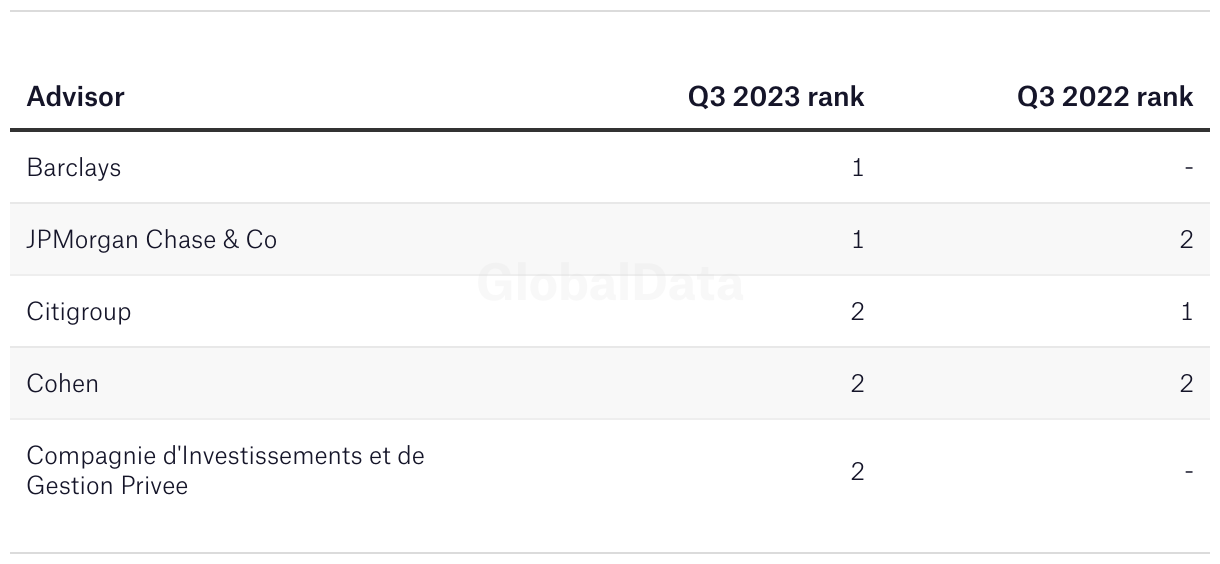Click the Barclays advisor name
This screenshot has height=564, width=1220.
(x=74, y=168)
